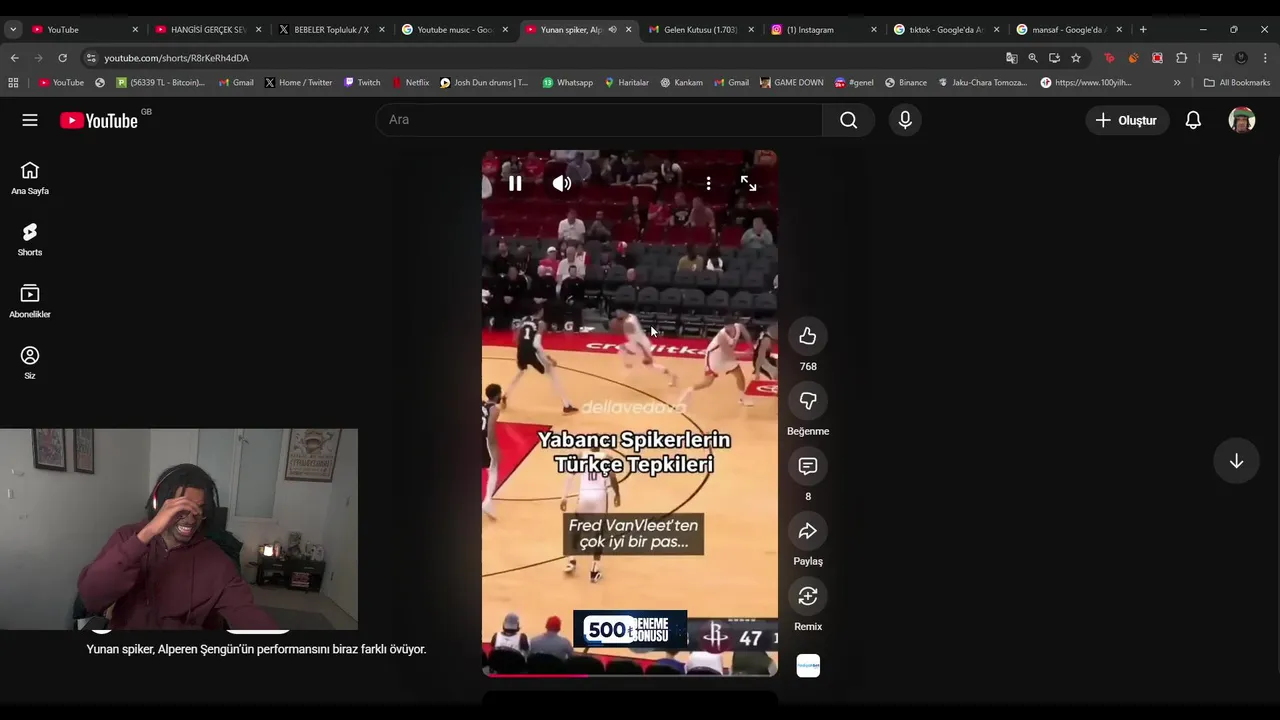The image size is (1280, 720).
Task: Open the red screen recorder extension
Action: click(x=1157, y=58)
